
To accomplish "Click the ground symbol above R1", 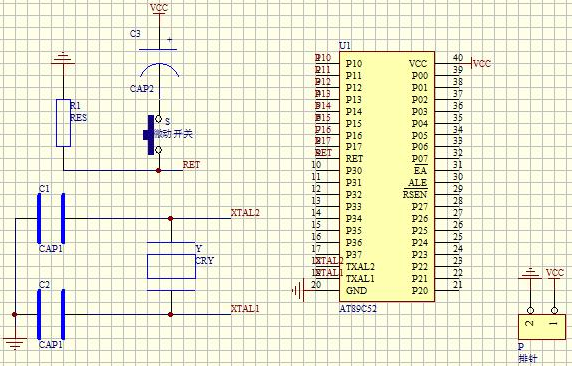I will point(63,58).
